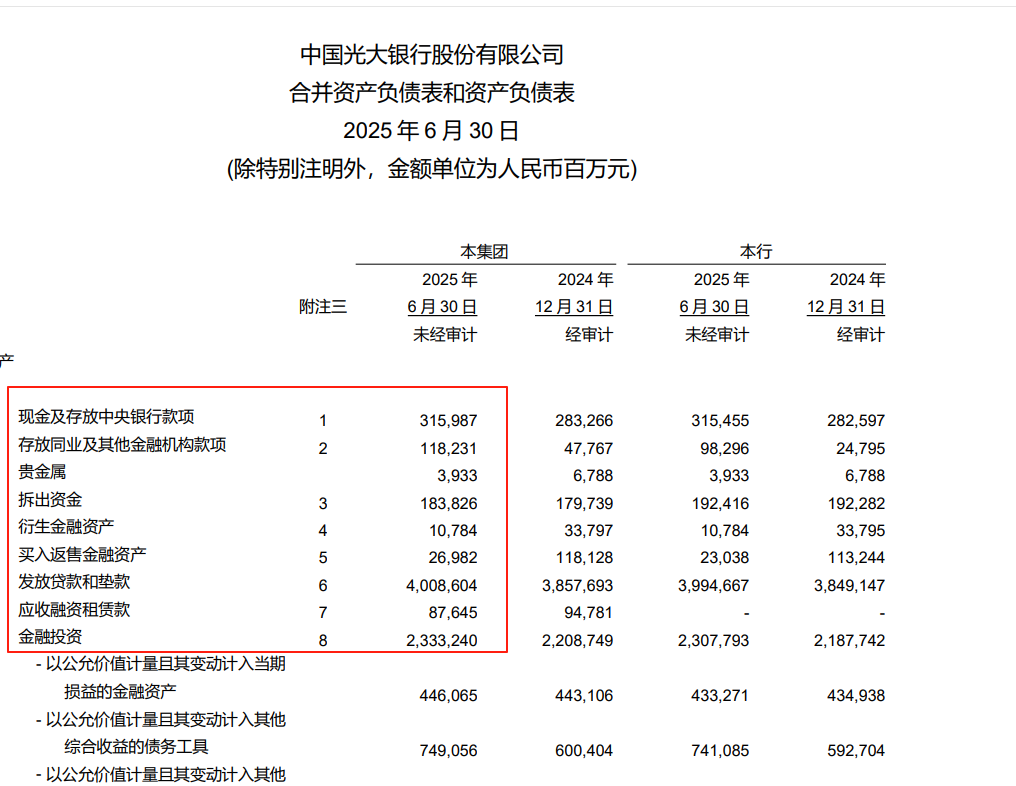Viewport: 1016px width, 786px height.
Task: Click the line 综合收益的债务工具
Action: pyautogui.click(x=136, y=747)
